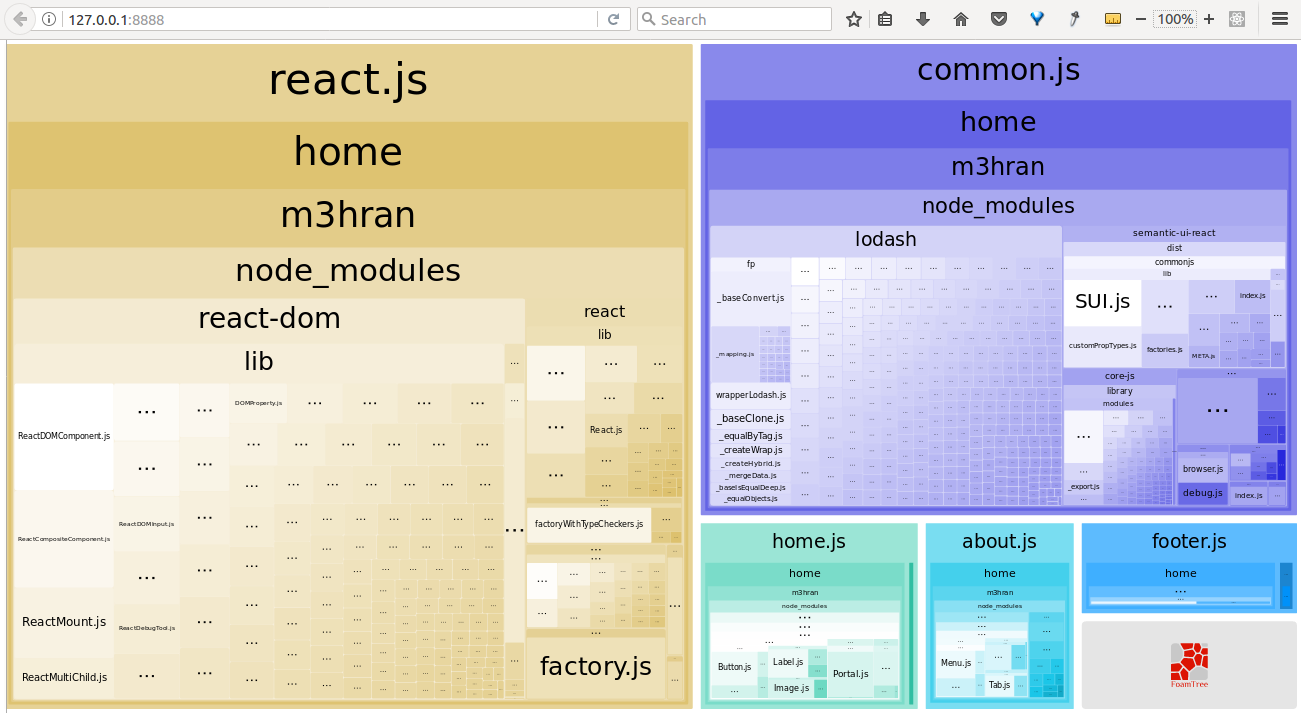This screenshot has height=713, width=1301.
Task: Toggle the yellow ruler measurement tool
Action: [1112, 19]
